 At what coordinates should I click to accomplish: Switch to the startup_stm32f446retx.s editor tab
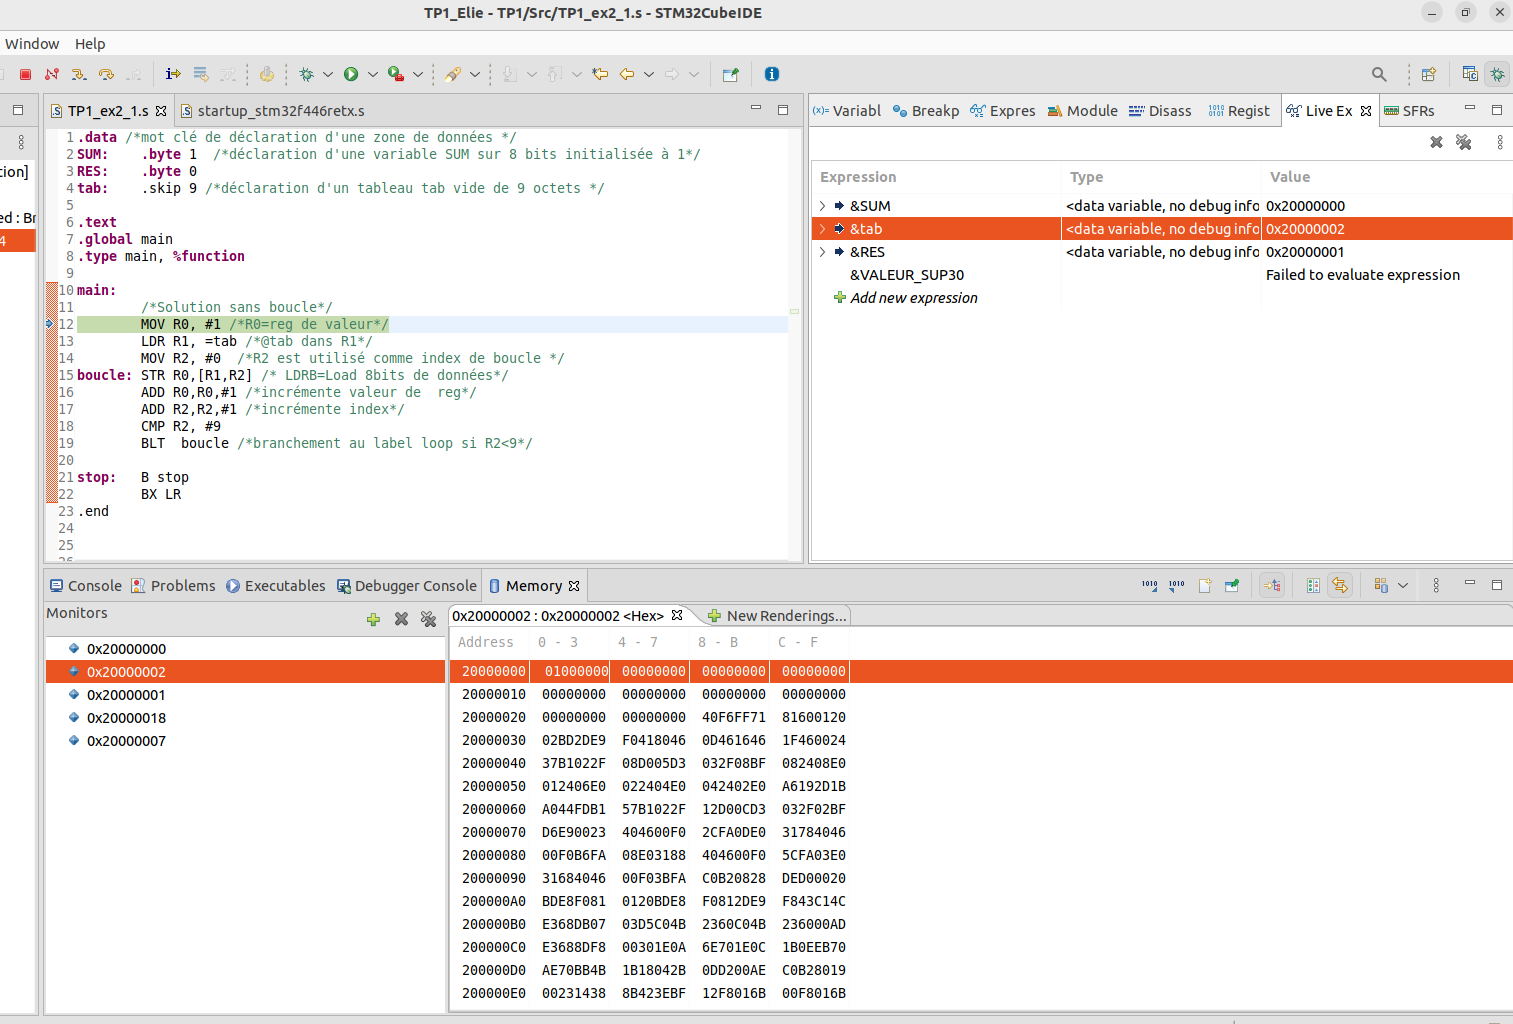click(280, 111)
